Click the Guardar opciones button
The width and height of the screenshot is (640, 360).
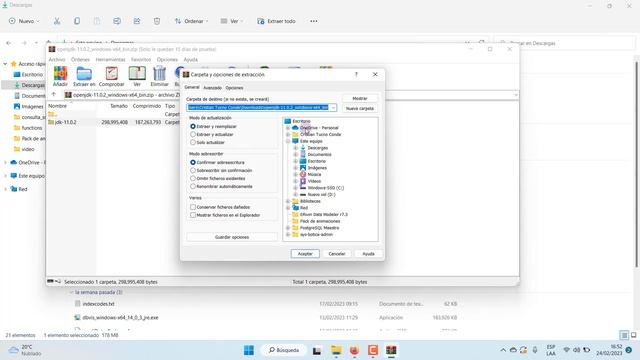click(x=232, y=237)
